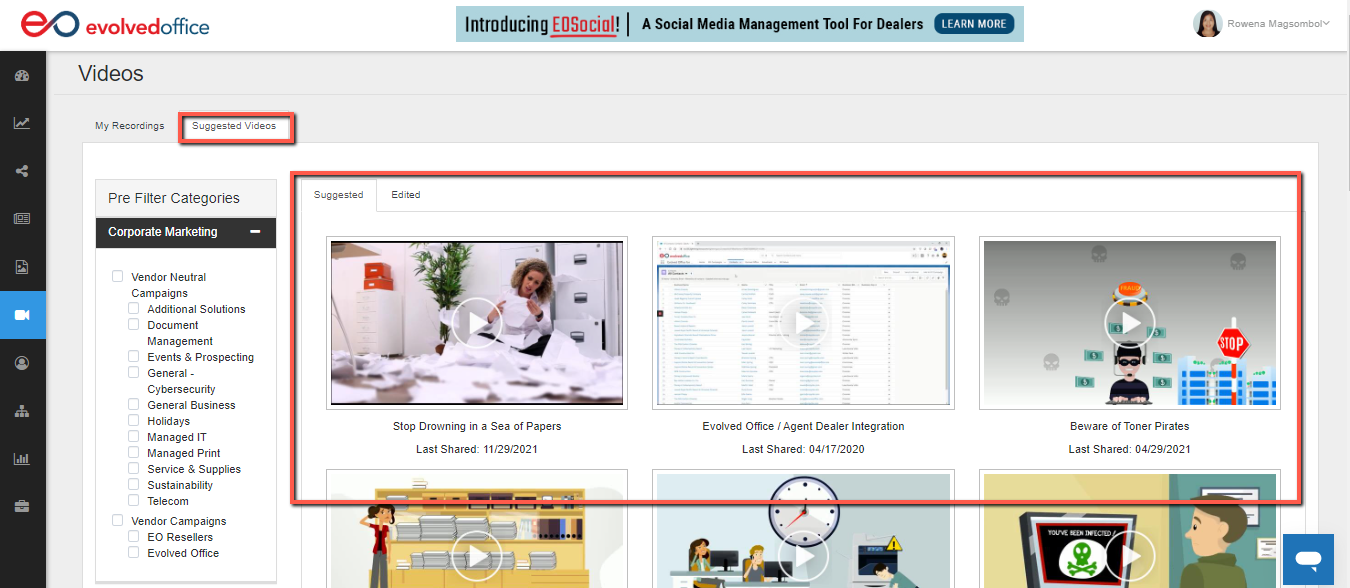Collapse the Corporate Marketing section minus icon
Image resolution: width=1350 pixels, height=588 pixels.
(x=255, y=232)
